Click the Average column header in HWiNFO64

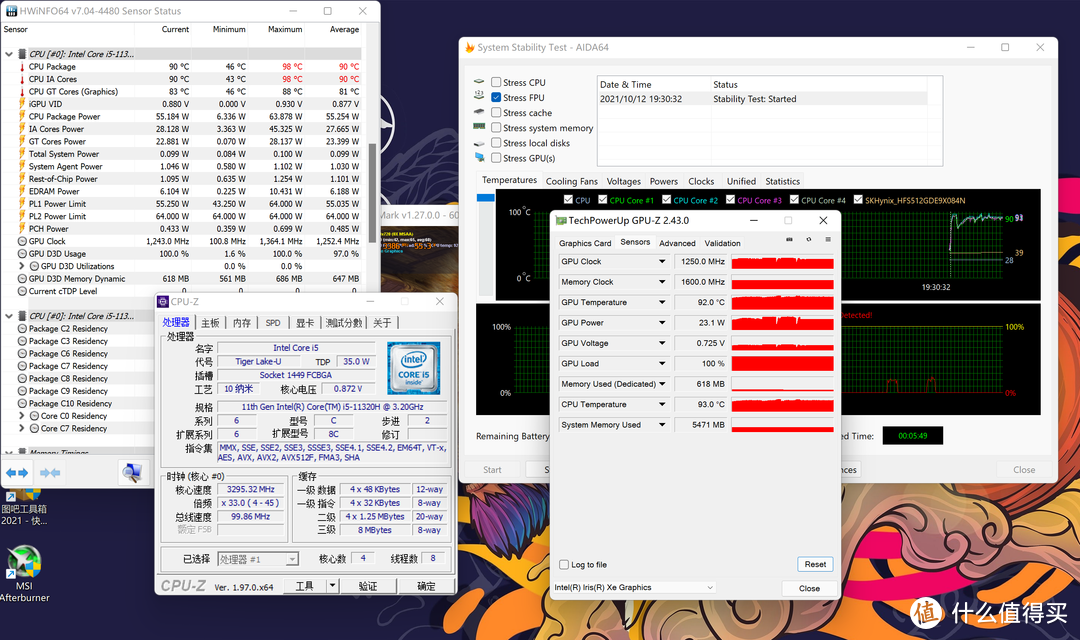point(344,30)
